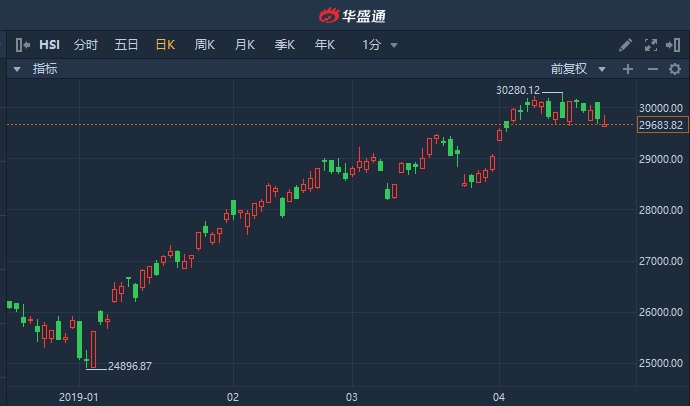This screenshot has width=690, height=406.
Task: Click the HSI symbol label
Action: (50, 45)
